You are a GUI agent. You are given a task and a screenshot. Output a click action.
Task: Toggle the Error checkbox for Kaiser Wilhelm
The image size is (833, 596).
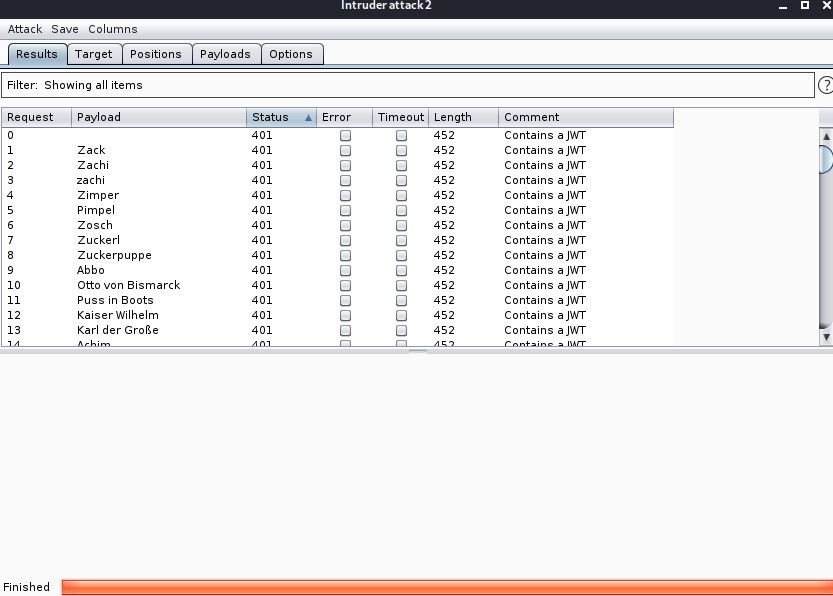(345, 315)
